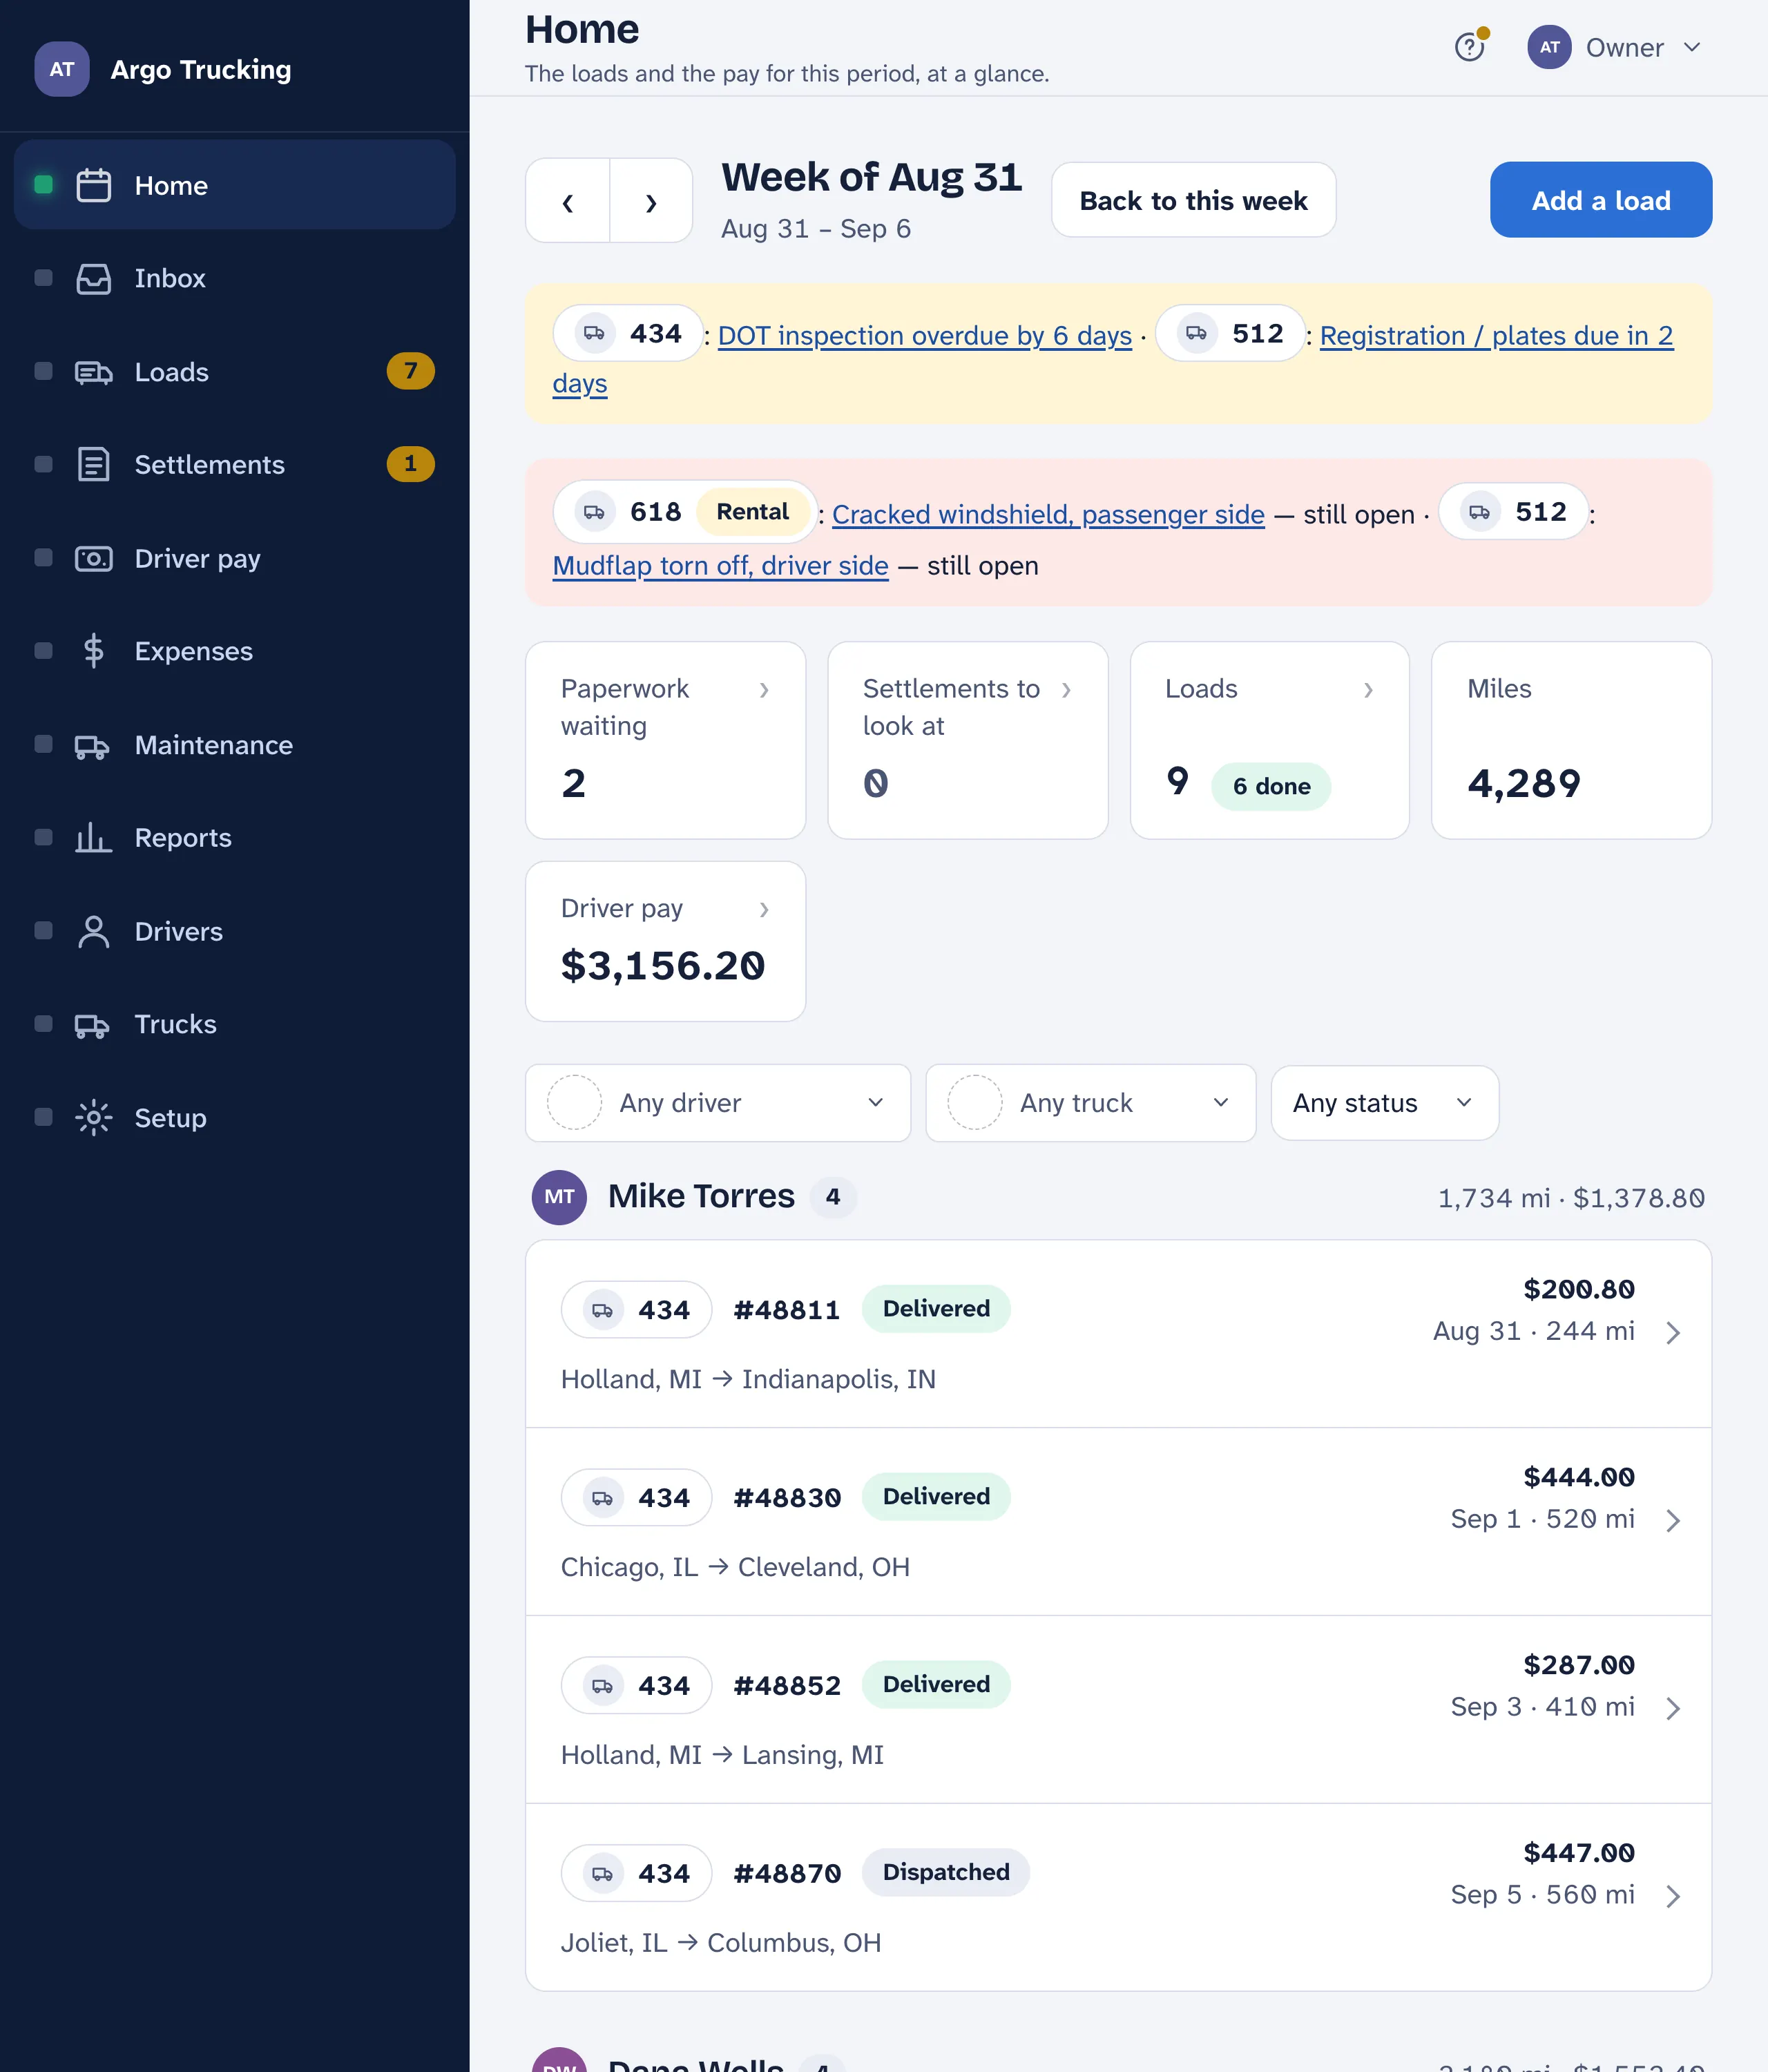This screenshot has height=2072, width=1768.
Task: Open the Driver pay $3,156.20 card
Action: coord(665,941)
